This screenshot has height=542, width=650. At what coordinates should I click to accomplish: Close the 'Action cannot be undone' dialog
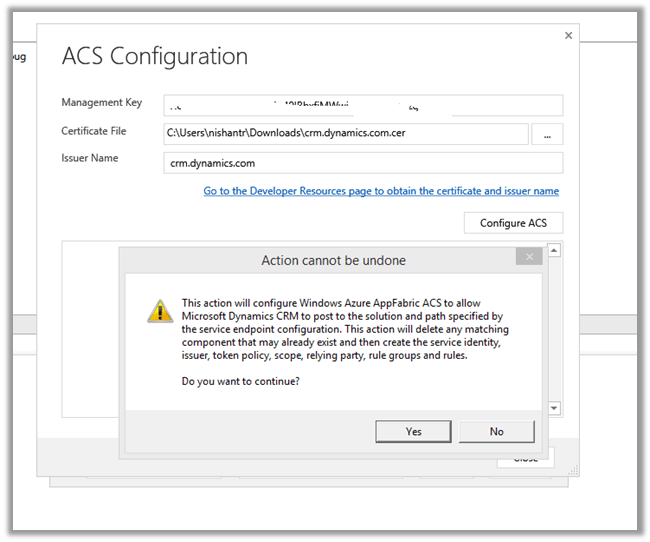(x=529, y=258)
